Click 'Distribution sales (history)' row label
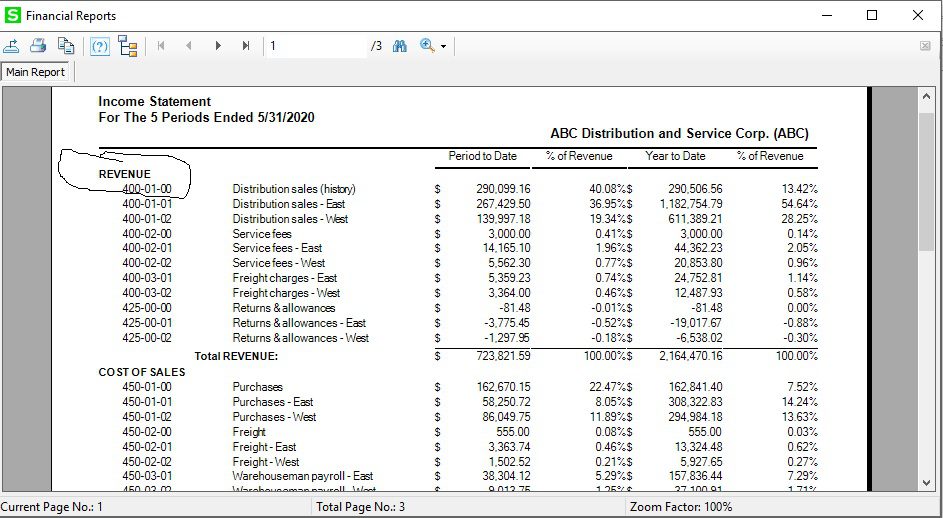The image size is (943, 518). (294, 189)
